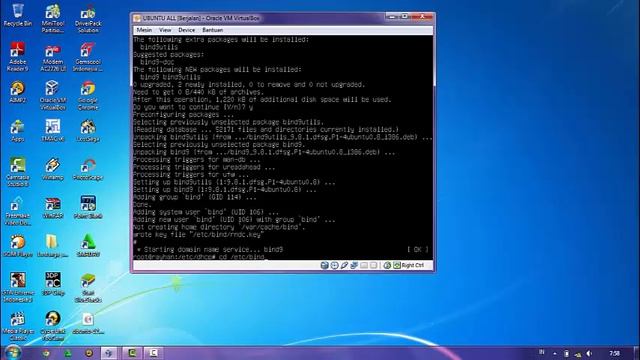Select the Gemscool Indonesia shortcut
Viewport: 640px width, 360px height.
(88, 57)
